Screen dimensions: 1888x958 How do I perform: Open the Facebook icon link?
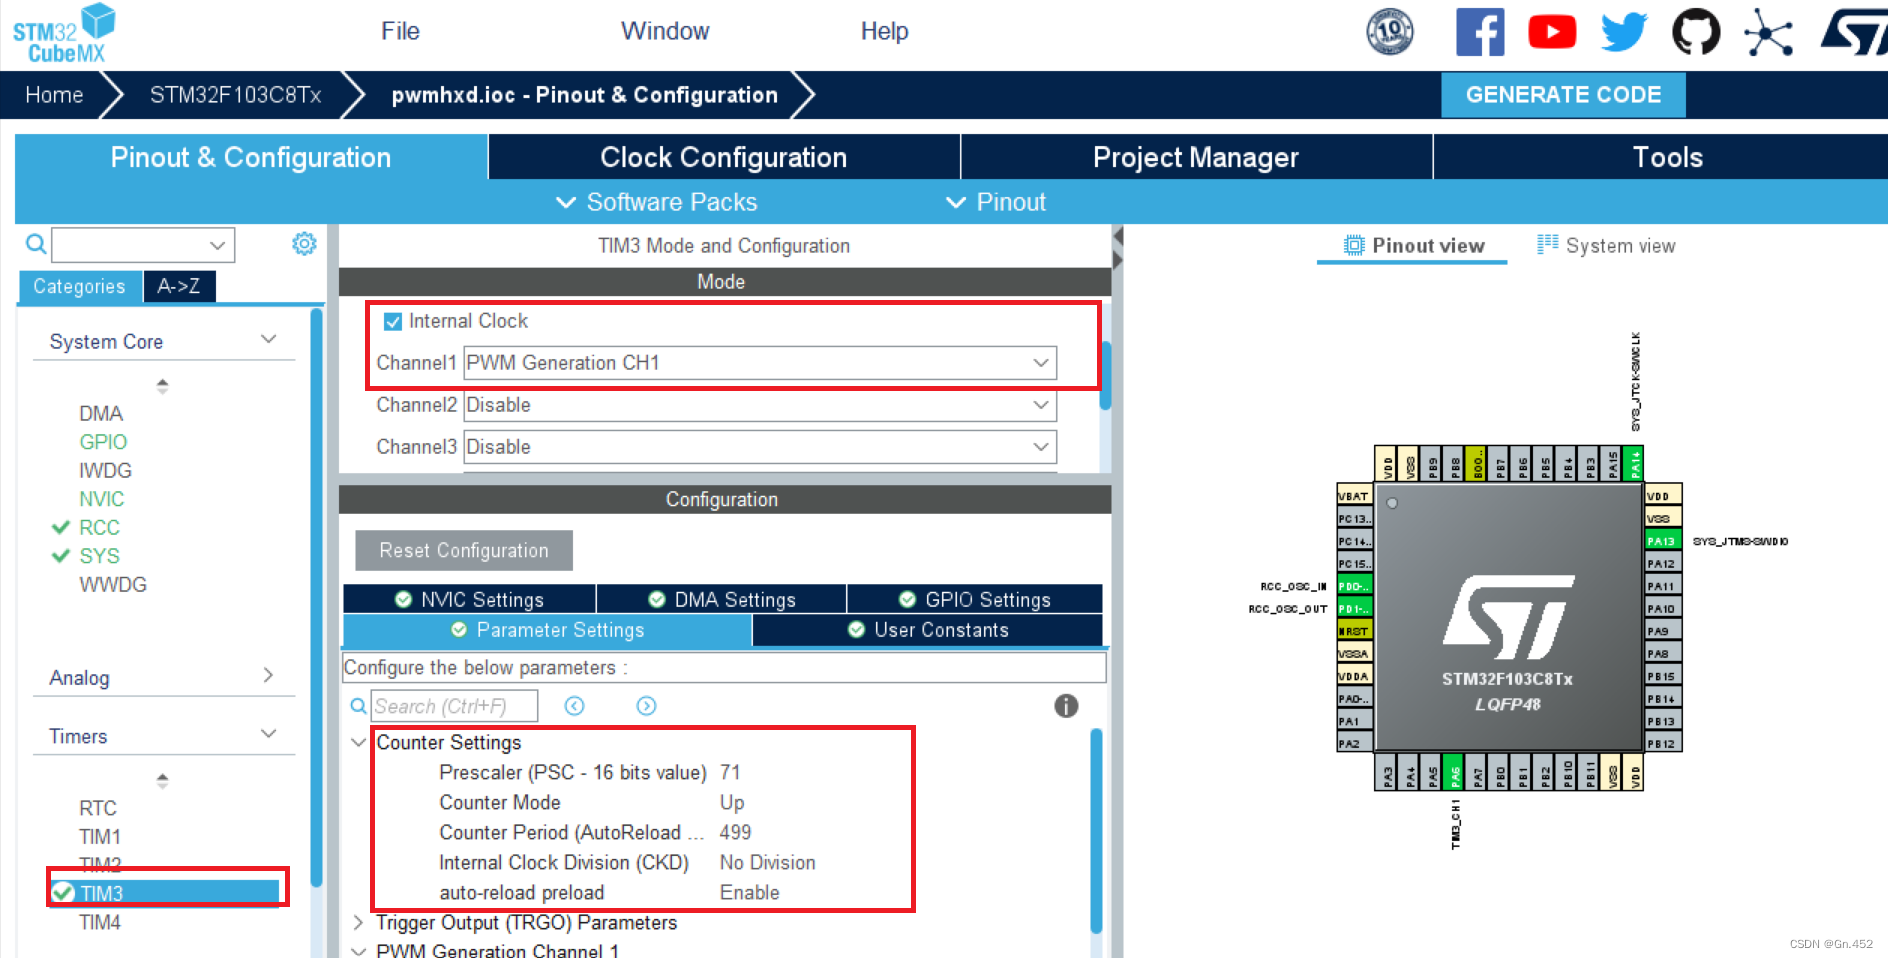point(1480,32)
